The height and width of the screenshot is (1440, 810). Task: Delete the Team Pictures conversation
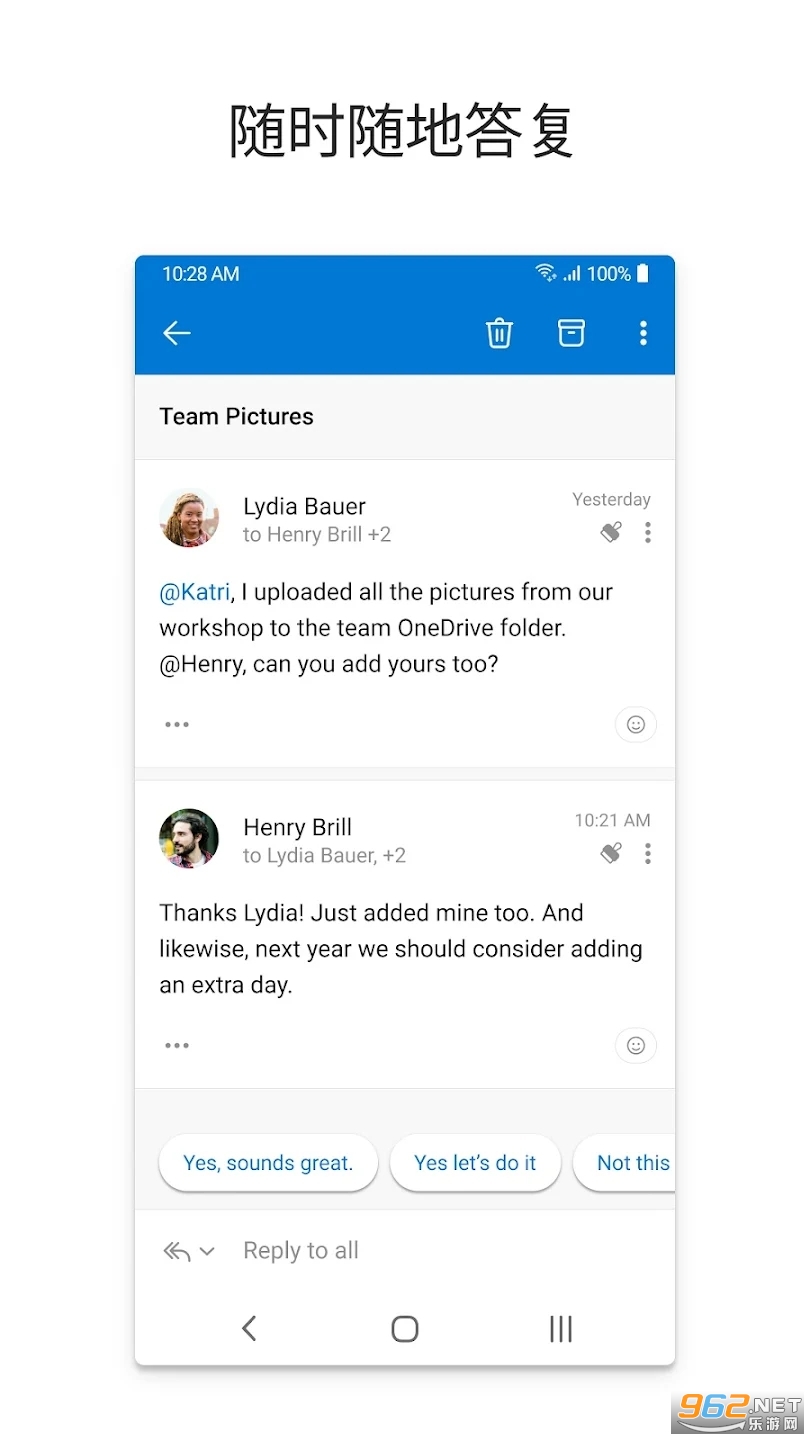499,333
